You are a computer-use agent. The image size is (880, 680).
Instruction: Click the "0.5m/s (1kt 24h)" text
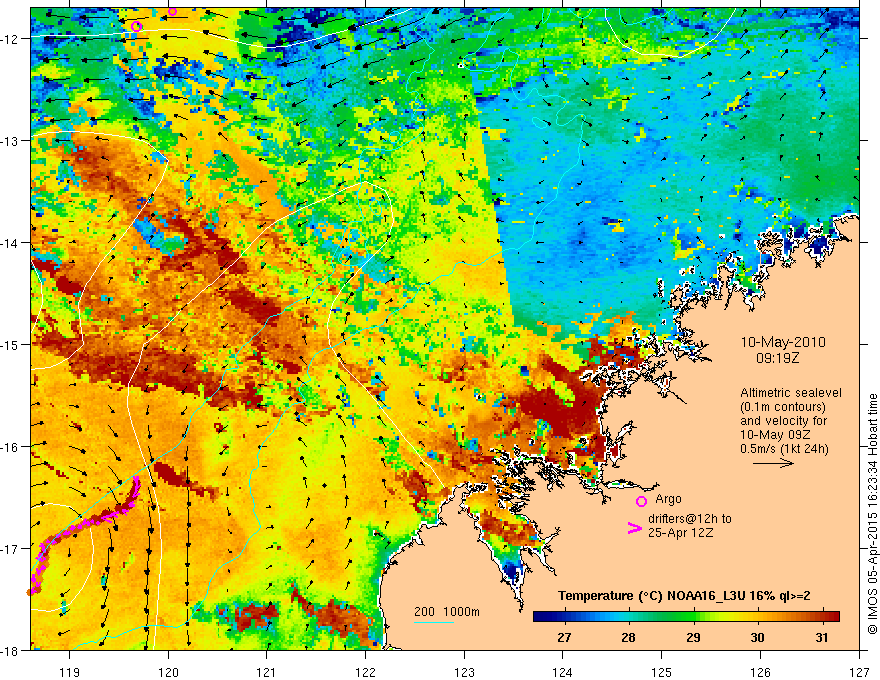784,449
